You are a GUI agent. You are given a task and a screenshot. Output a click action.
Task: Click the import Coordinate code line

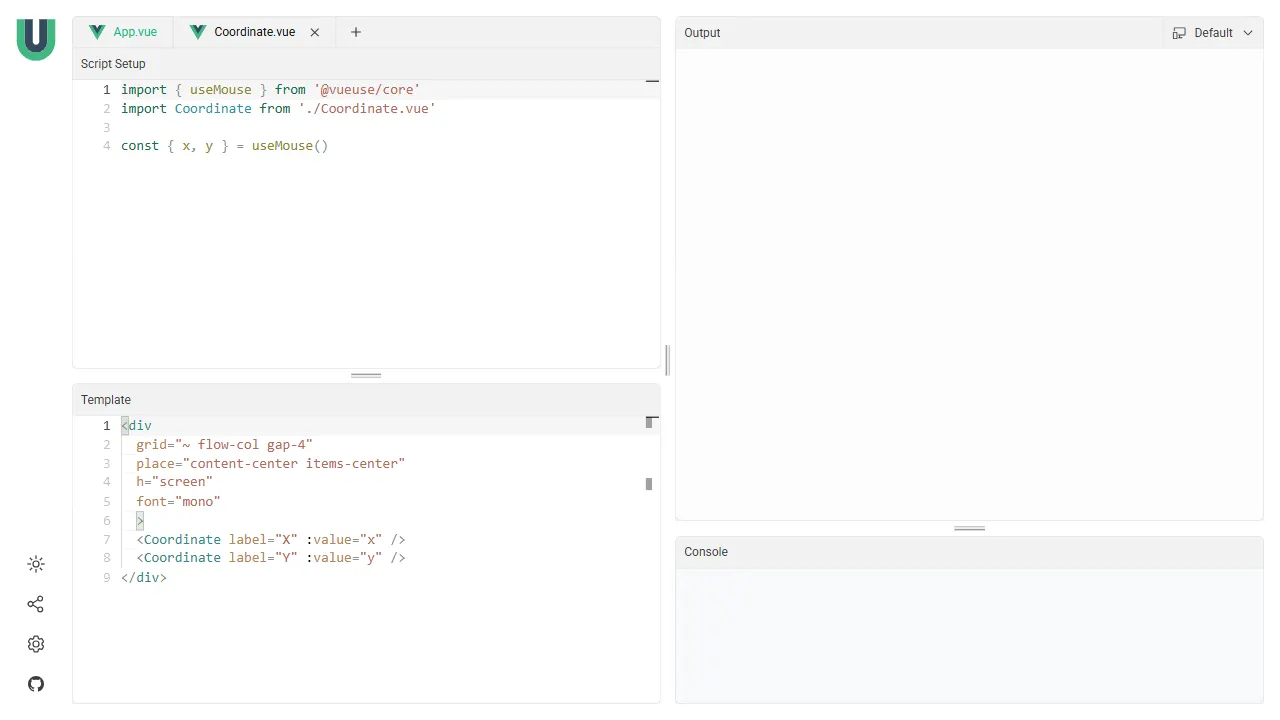click(278, 108)
